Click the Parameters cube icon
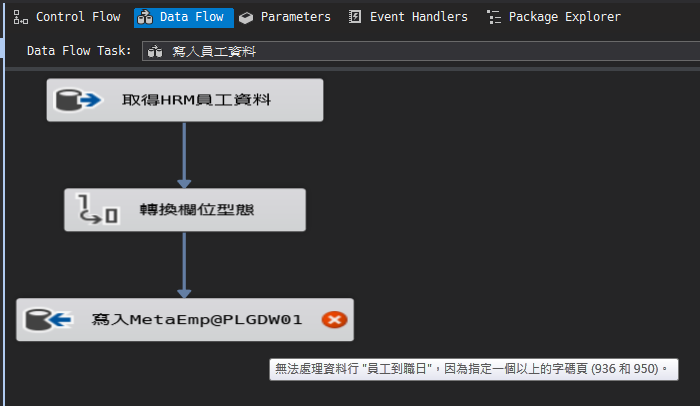Viewport: 700px width, 406px height. 246,17
